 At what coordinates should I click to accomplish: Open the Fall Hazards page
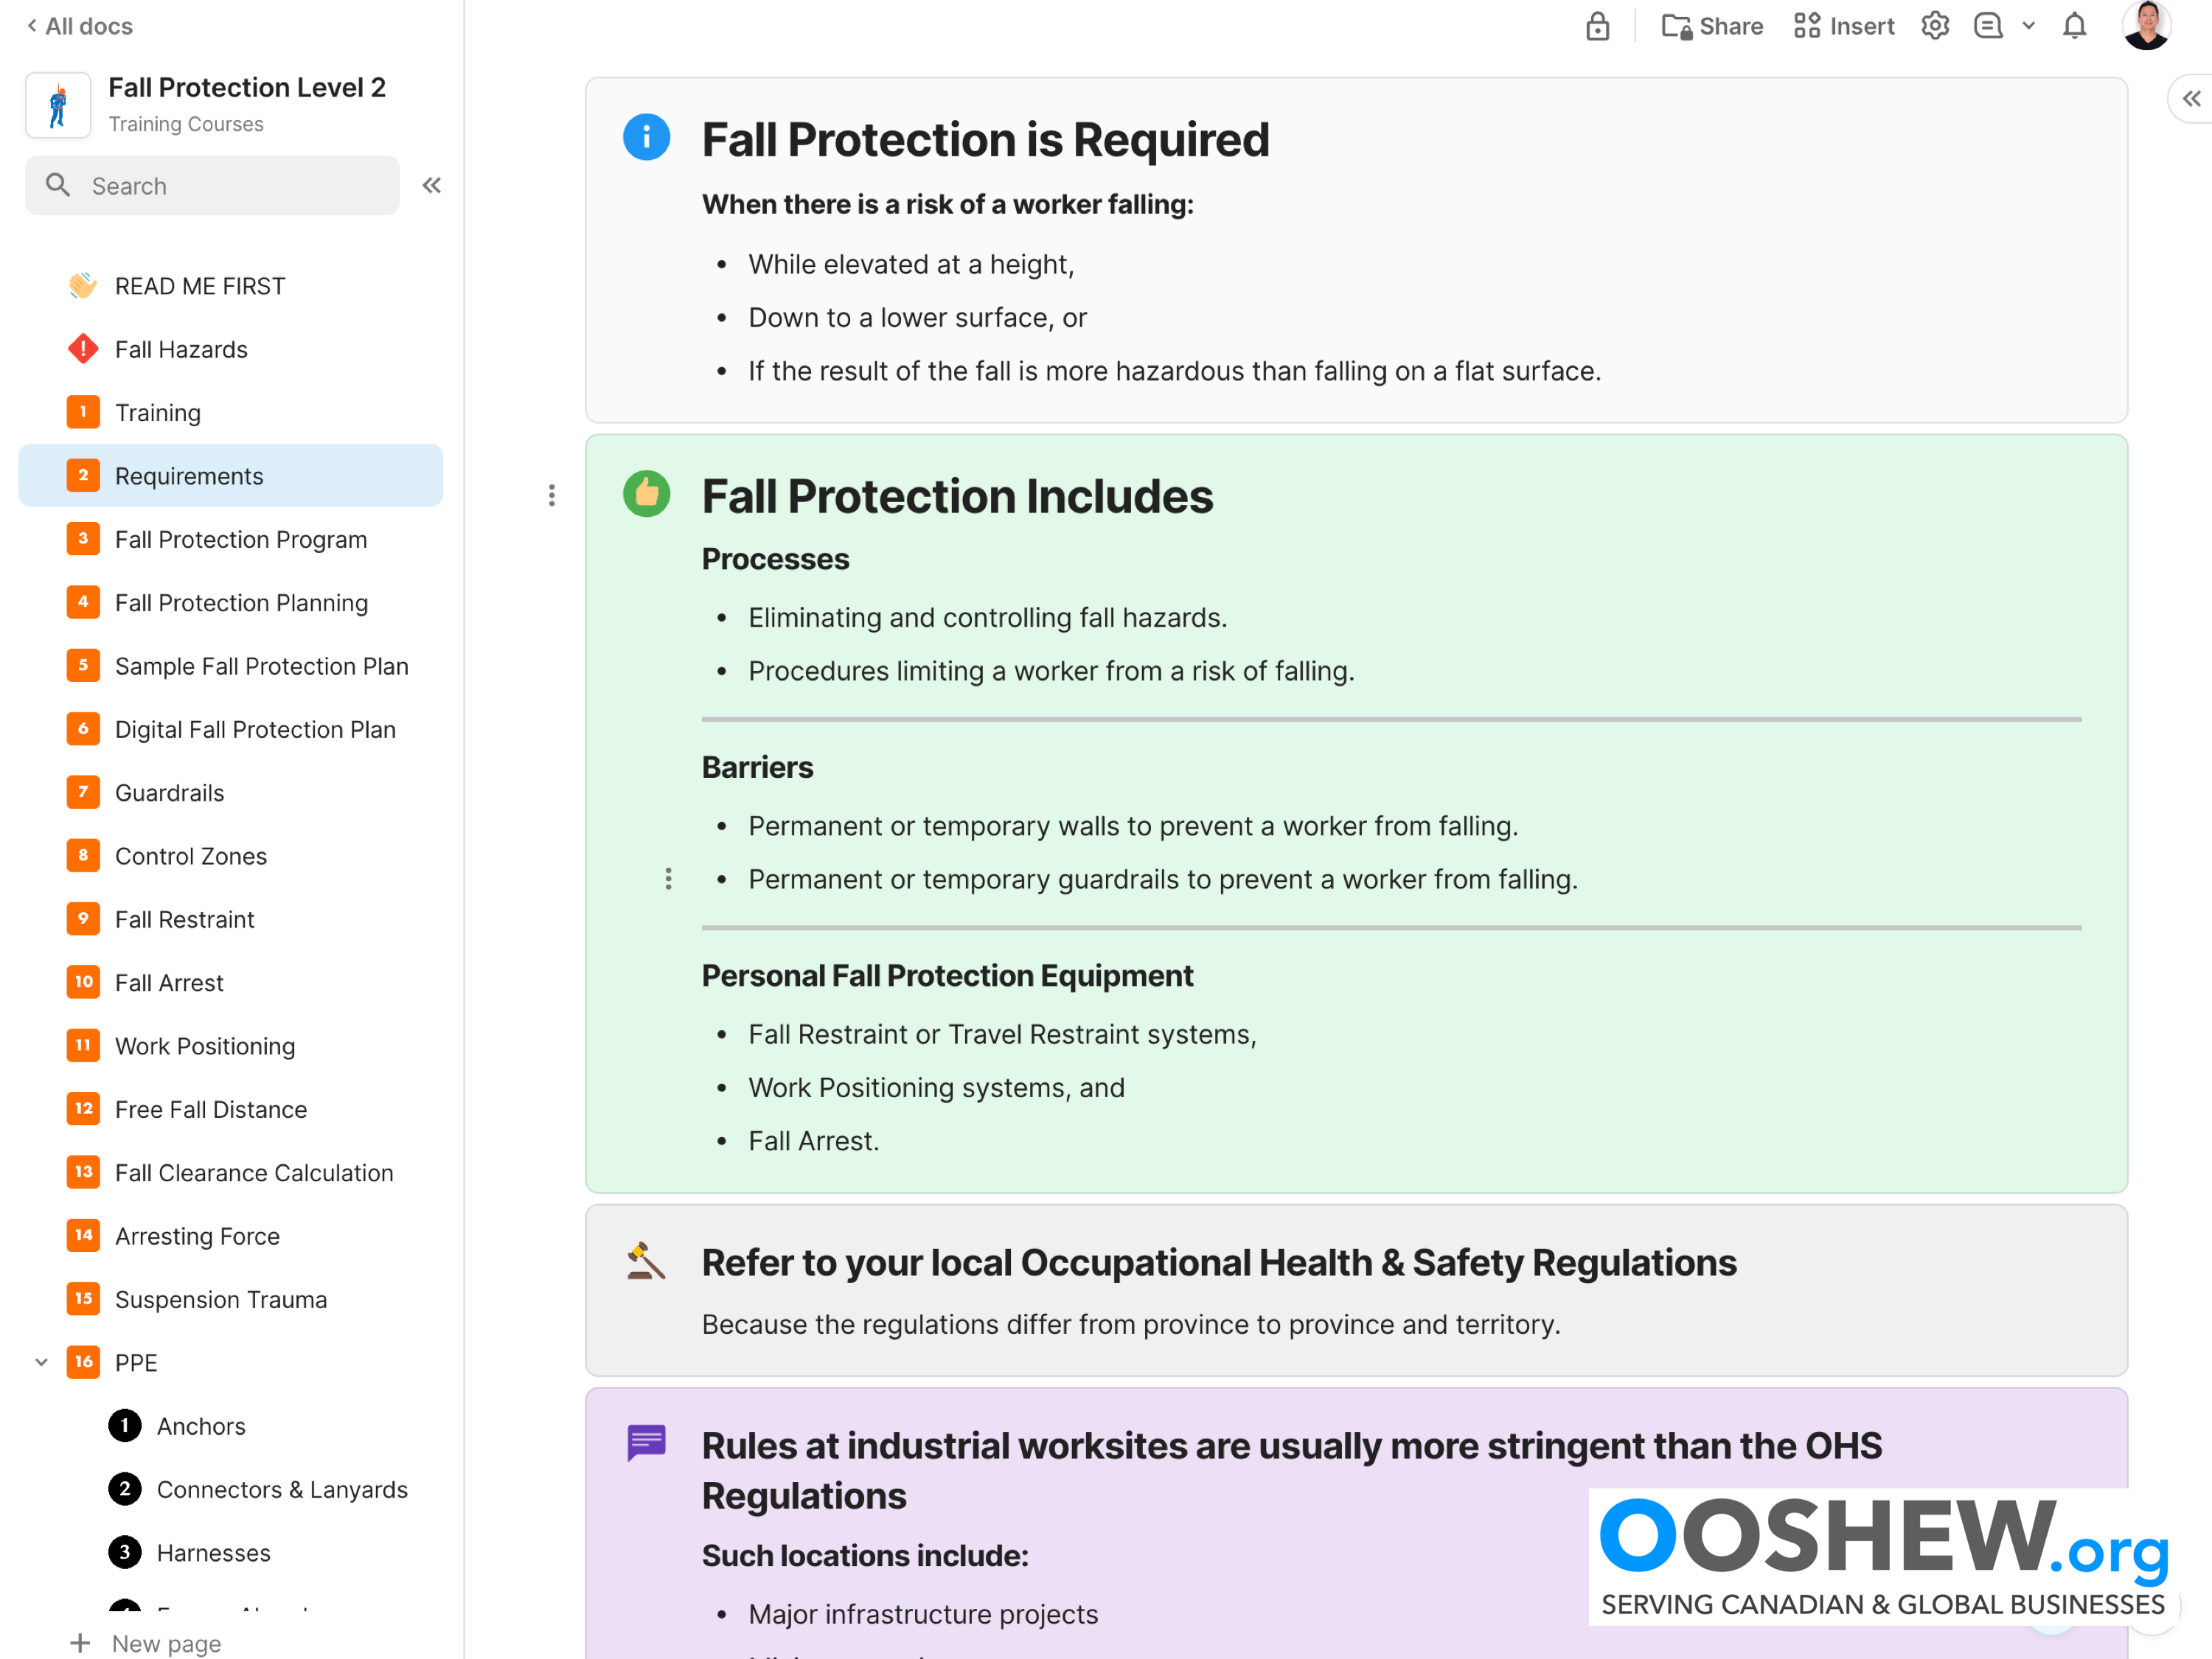coord(181,349)
